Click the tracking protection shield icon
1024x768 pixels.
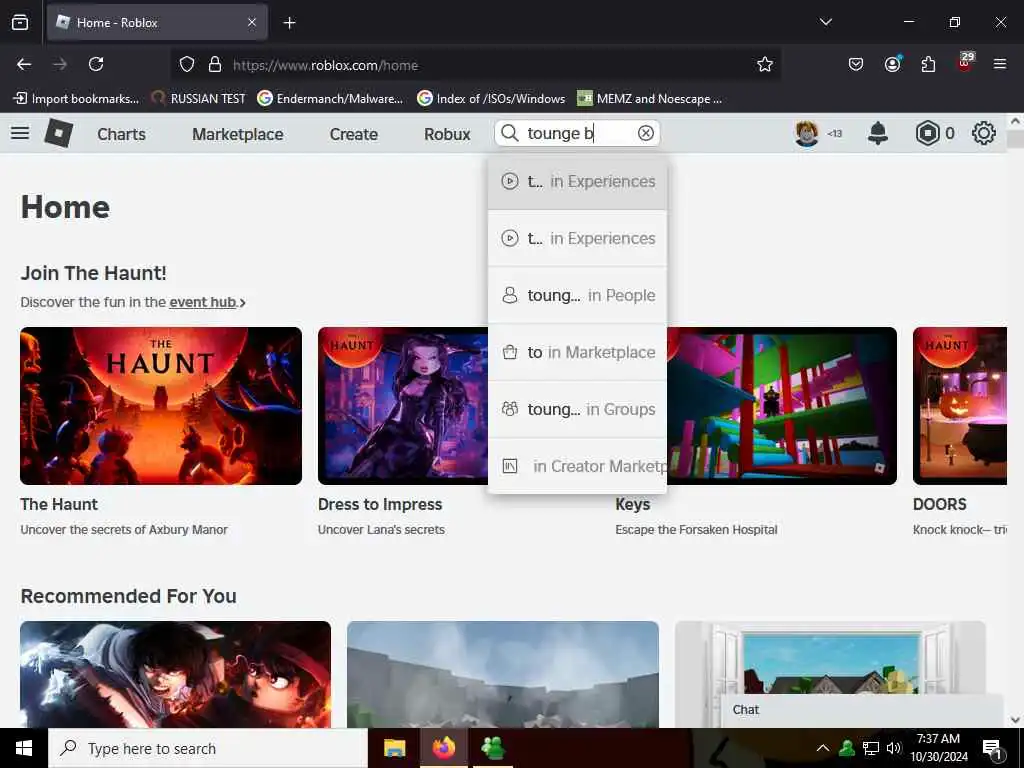coord(187,64)
